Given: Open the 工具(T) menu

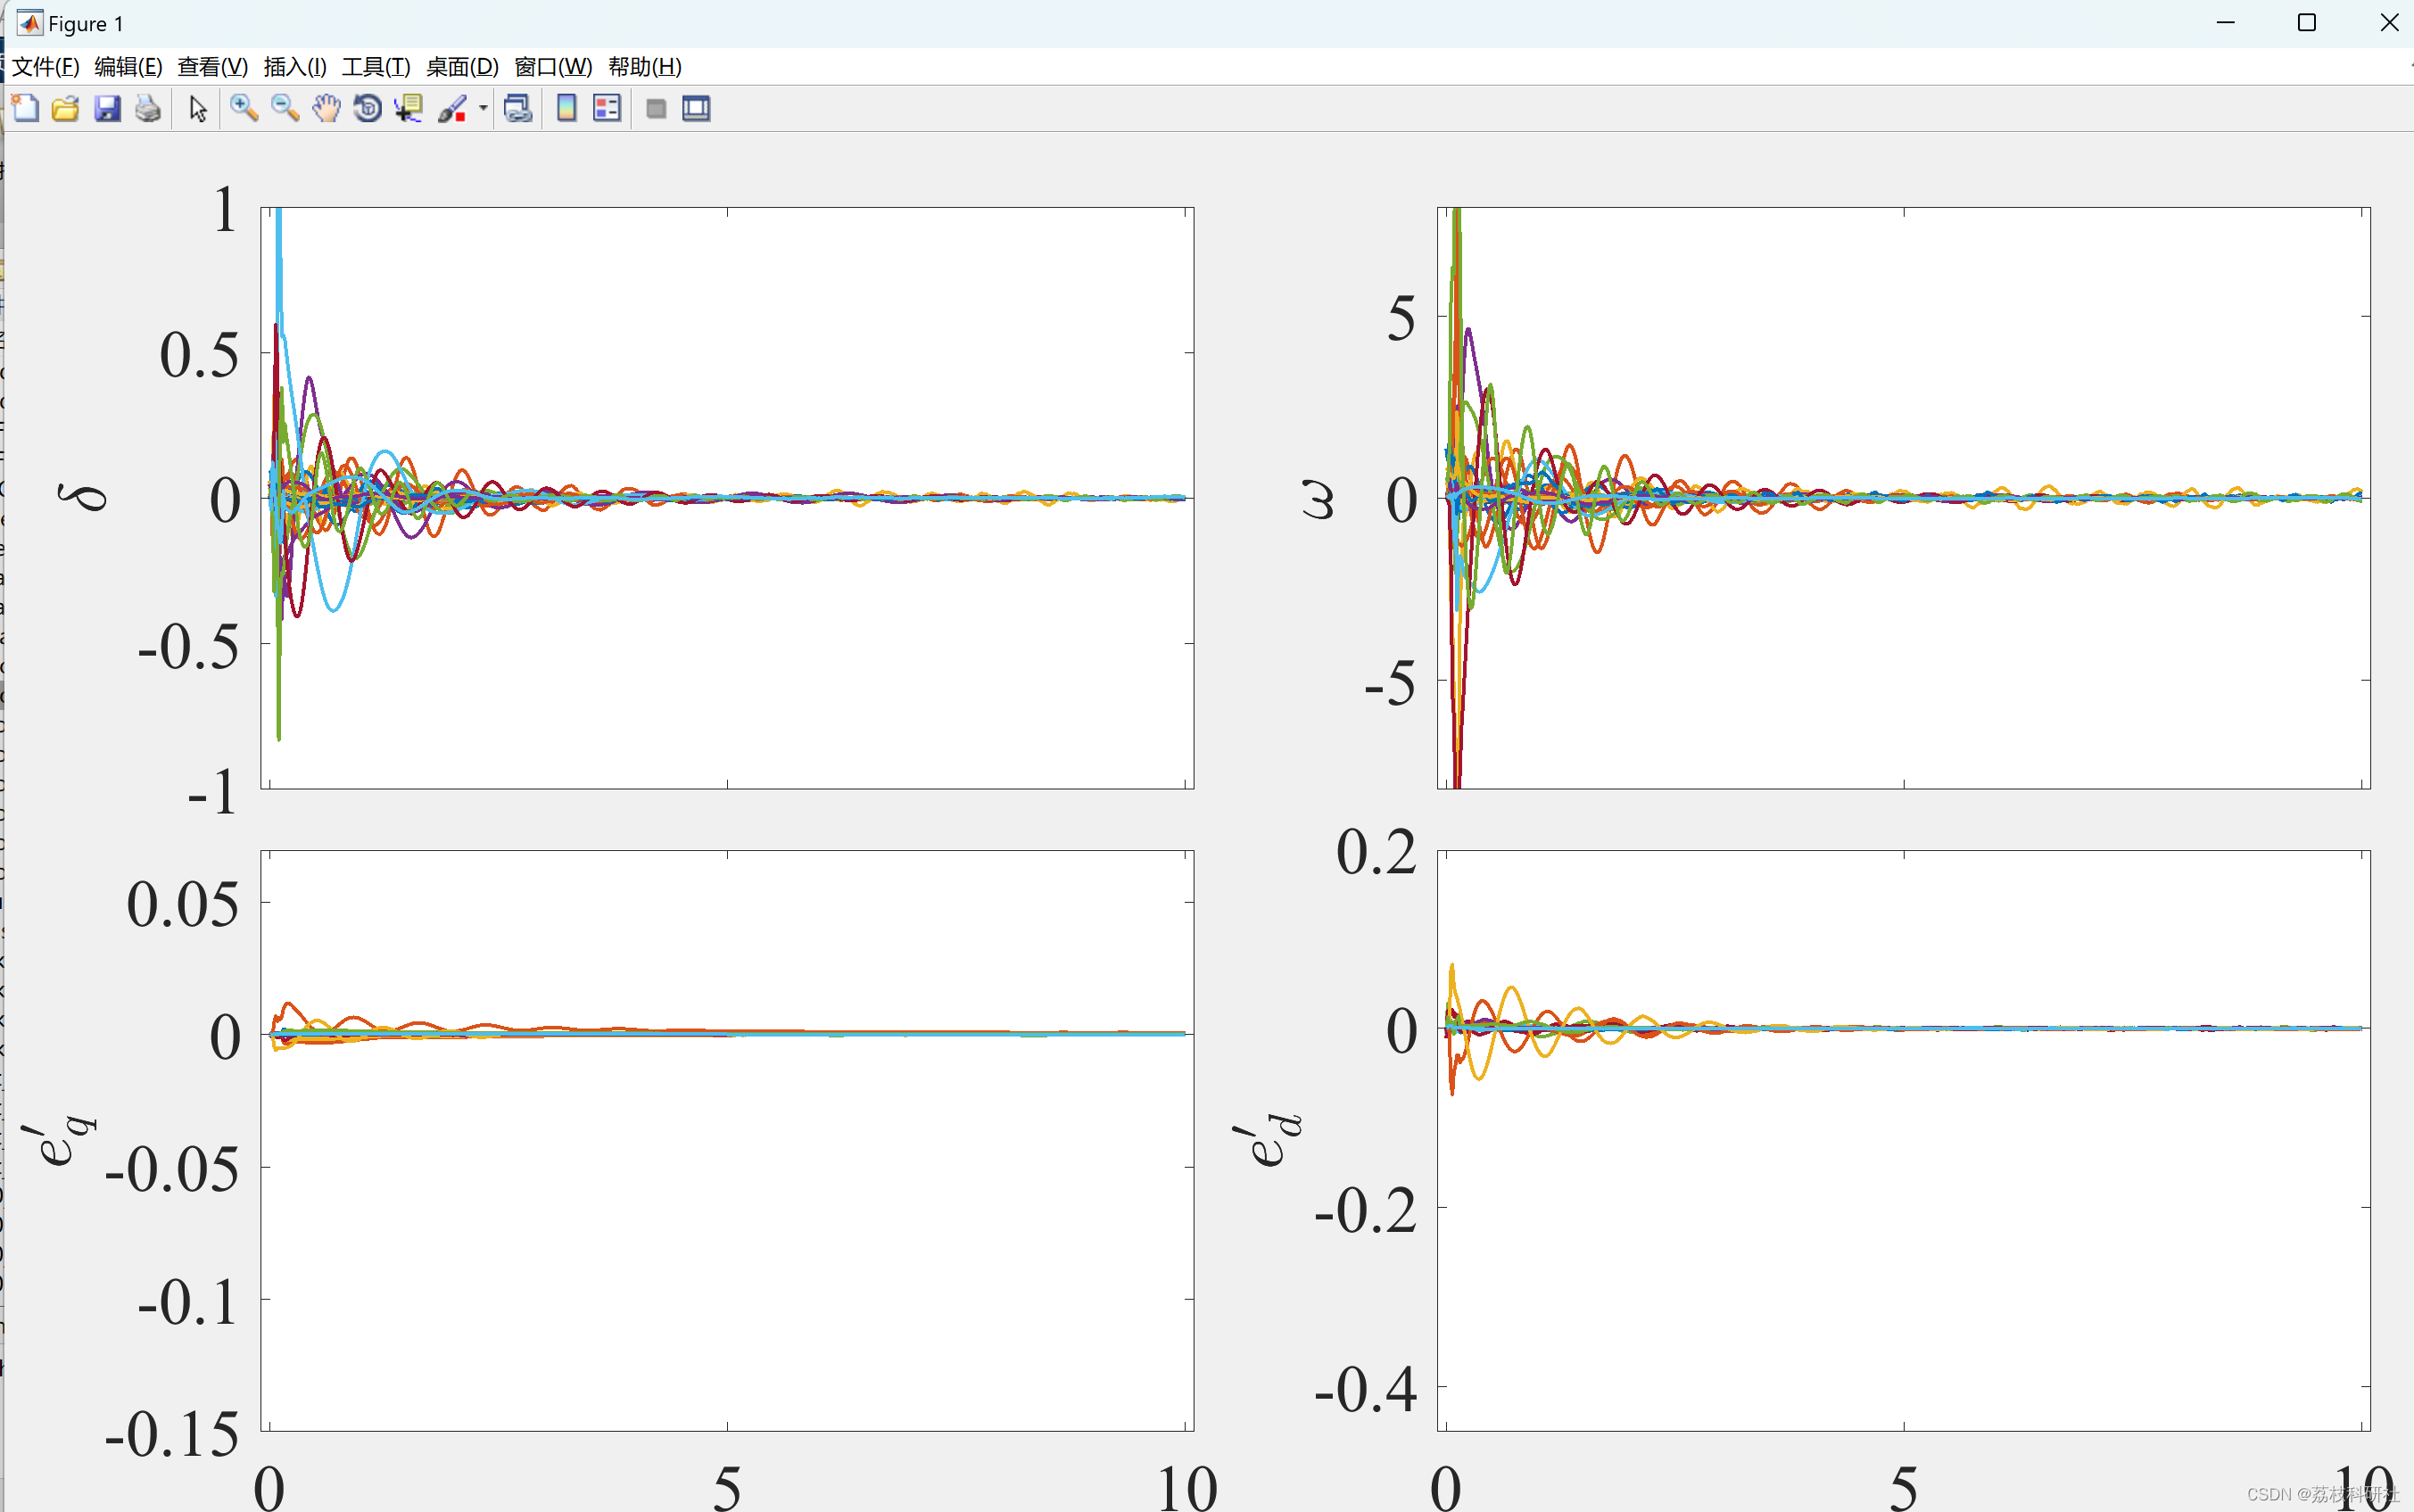Looking at the screenshot, I should tap(376, 67).
